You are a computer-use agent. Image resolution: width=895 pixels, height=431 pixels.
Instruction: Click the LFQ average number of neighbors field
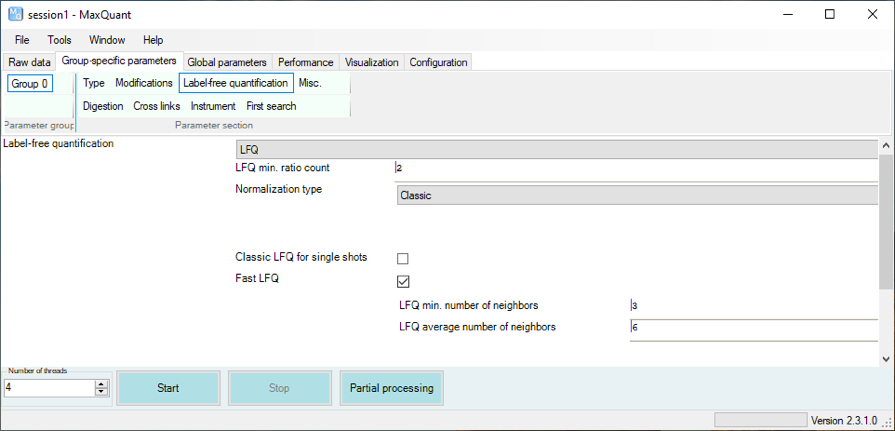point(752,327)
